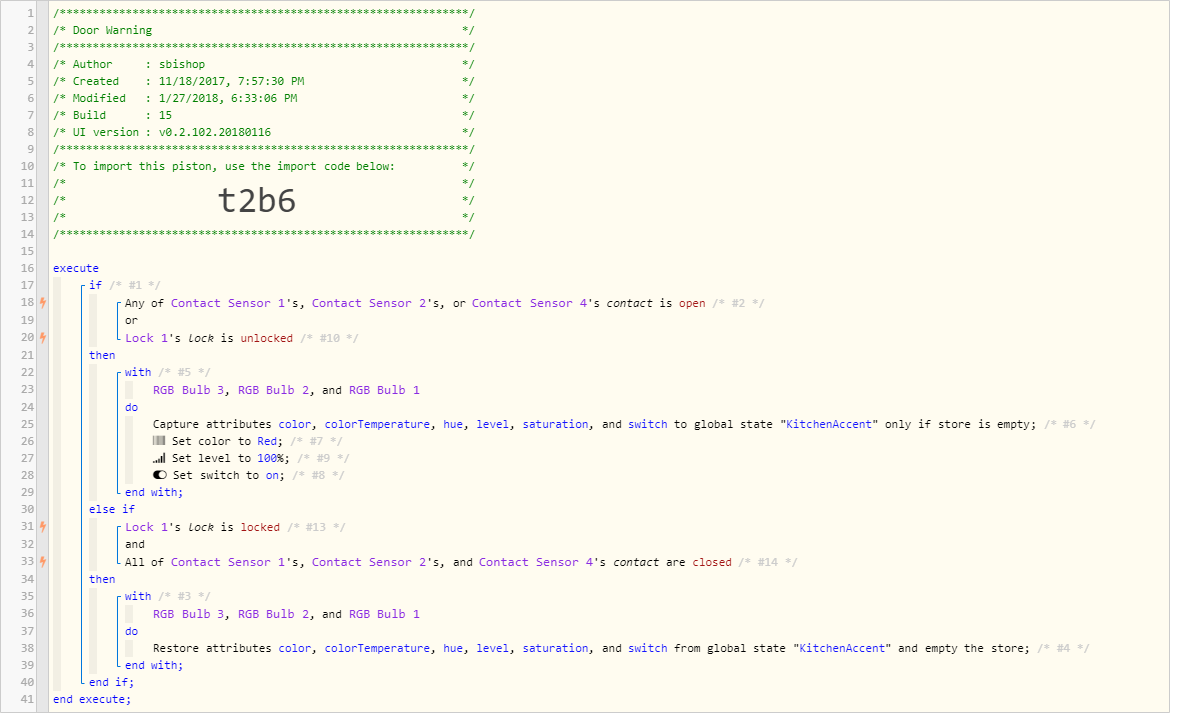Click the 'with' keyword on line 35
The image size is (1178, 721).
(138, 596)
